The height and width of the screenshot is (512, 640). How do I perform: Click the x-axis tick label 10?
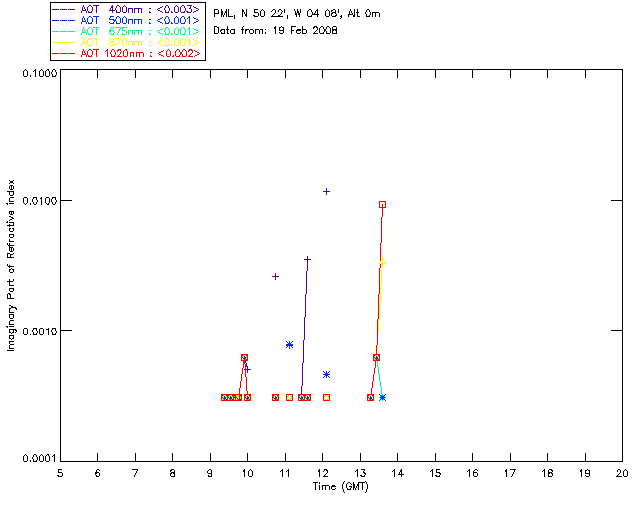tap(247, 473)
